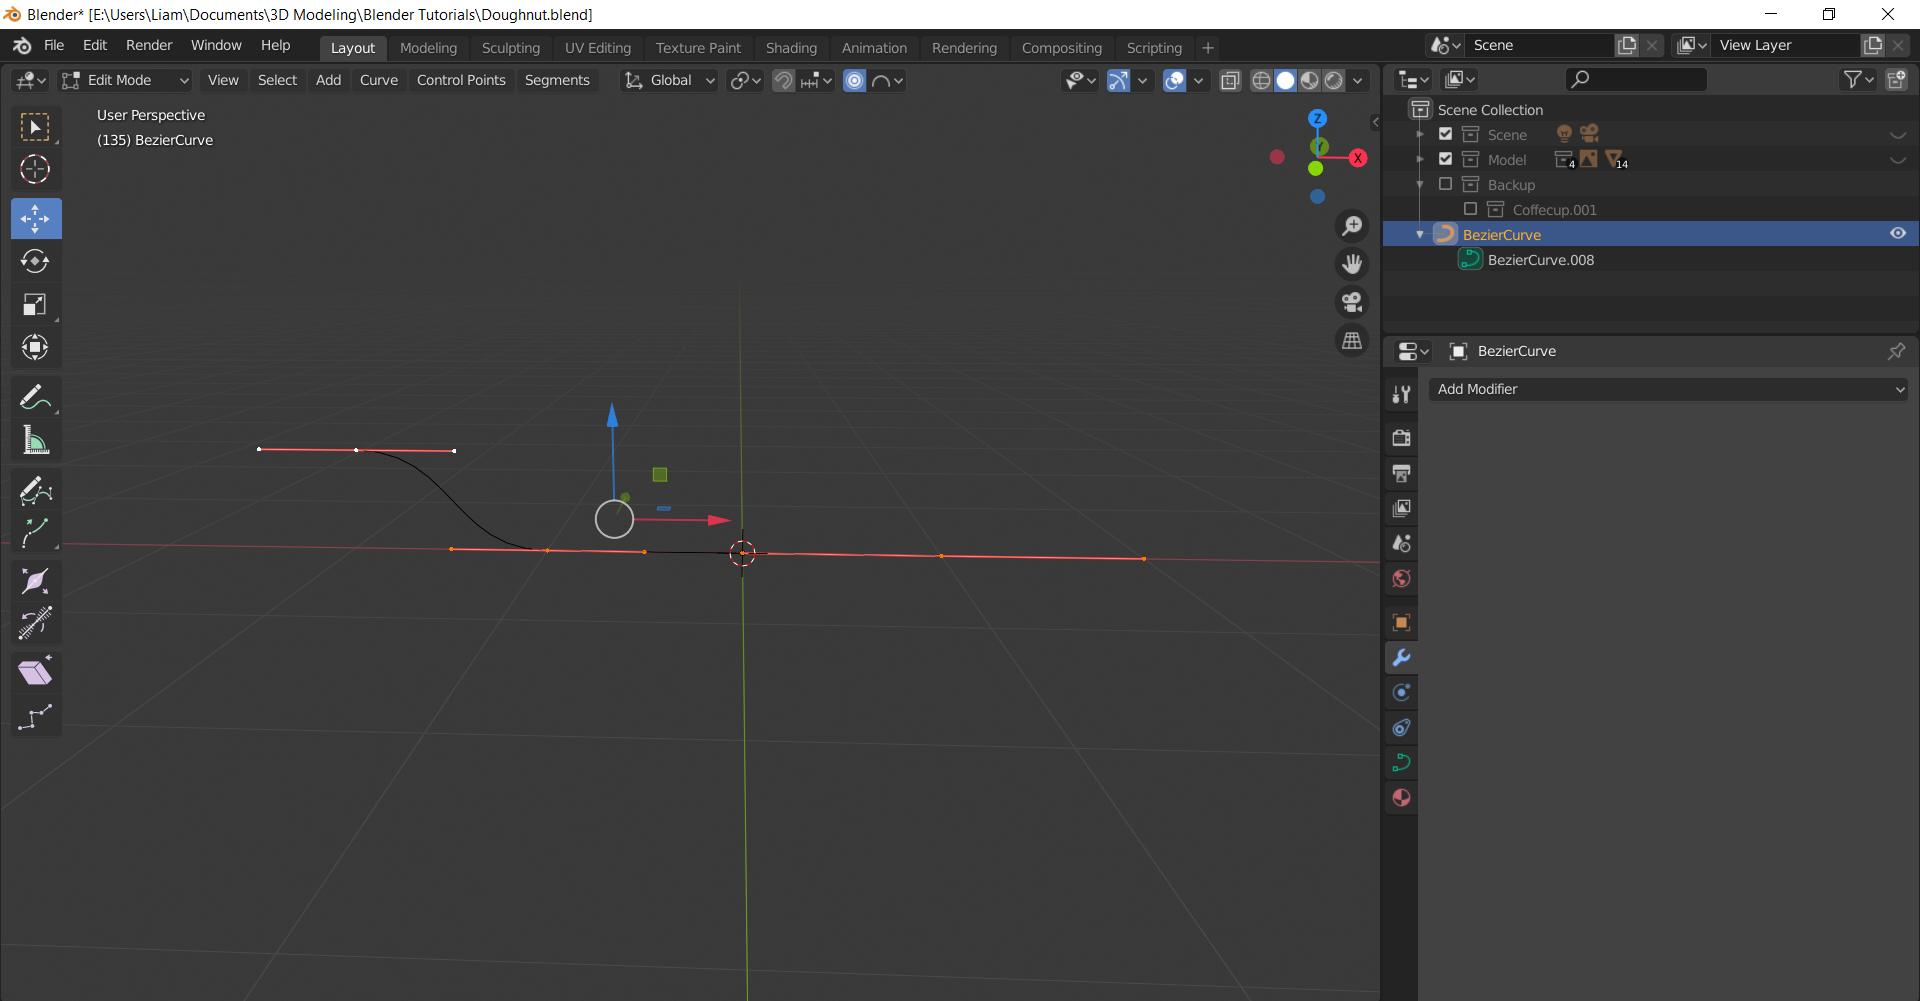1920x1001 pixels.
Task: Open the Control Points menu
Action: tap(461, 80)
